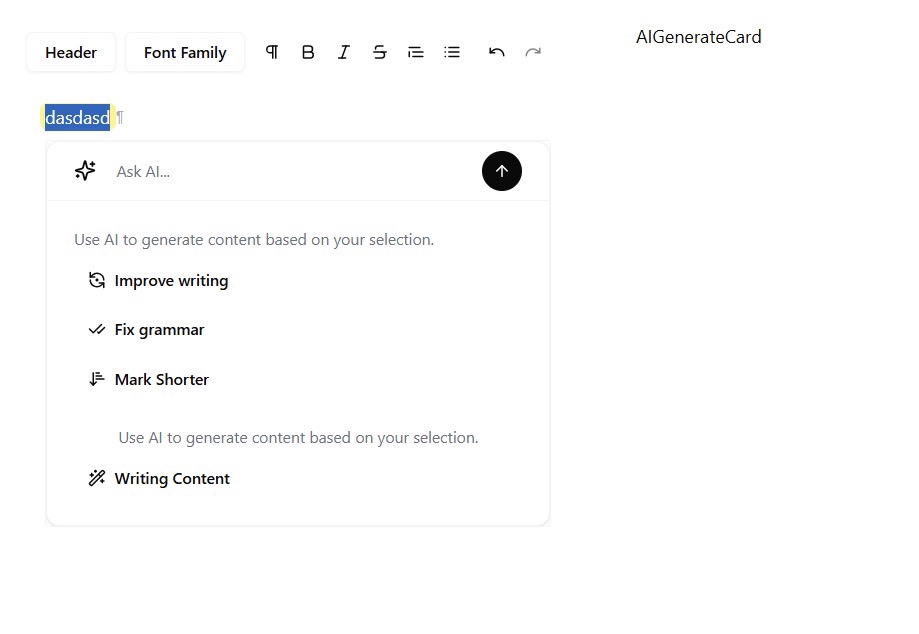
Task: Click the AI sparkle icon
Action: [86, 171]
